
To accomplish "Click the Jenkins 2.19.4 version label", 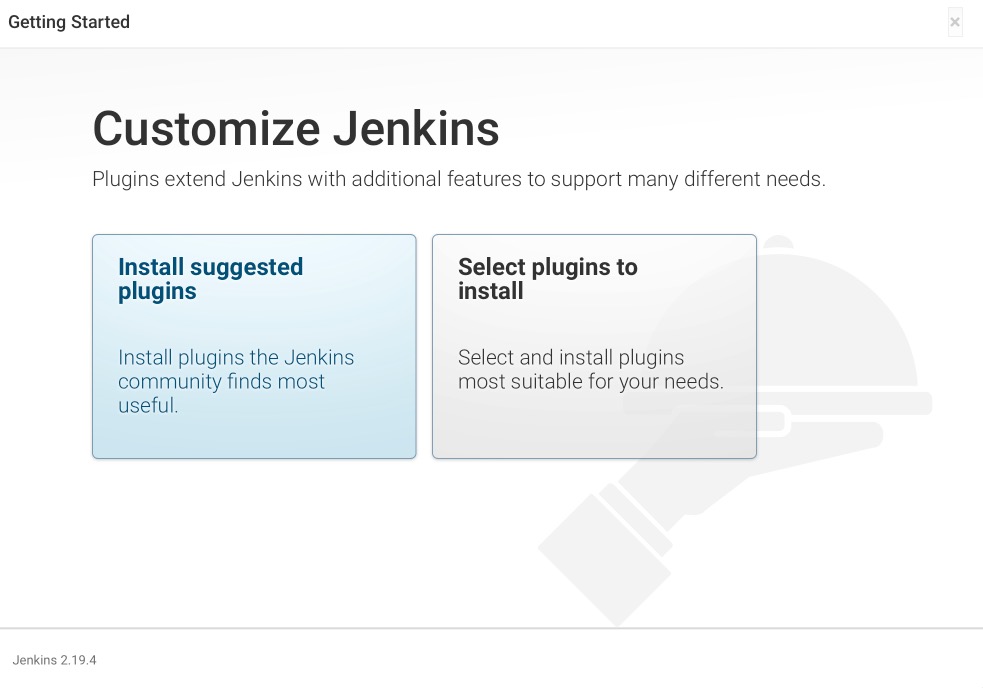I will [x=54, y=660].
